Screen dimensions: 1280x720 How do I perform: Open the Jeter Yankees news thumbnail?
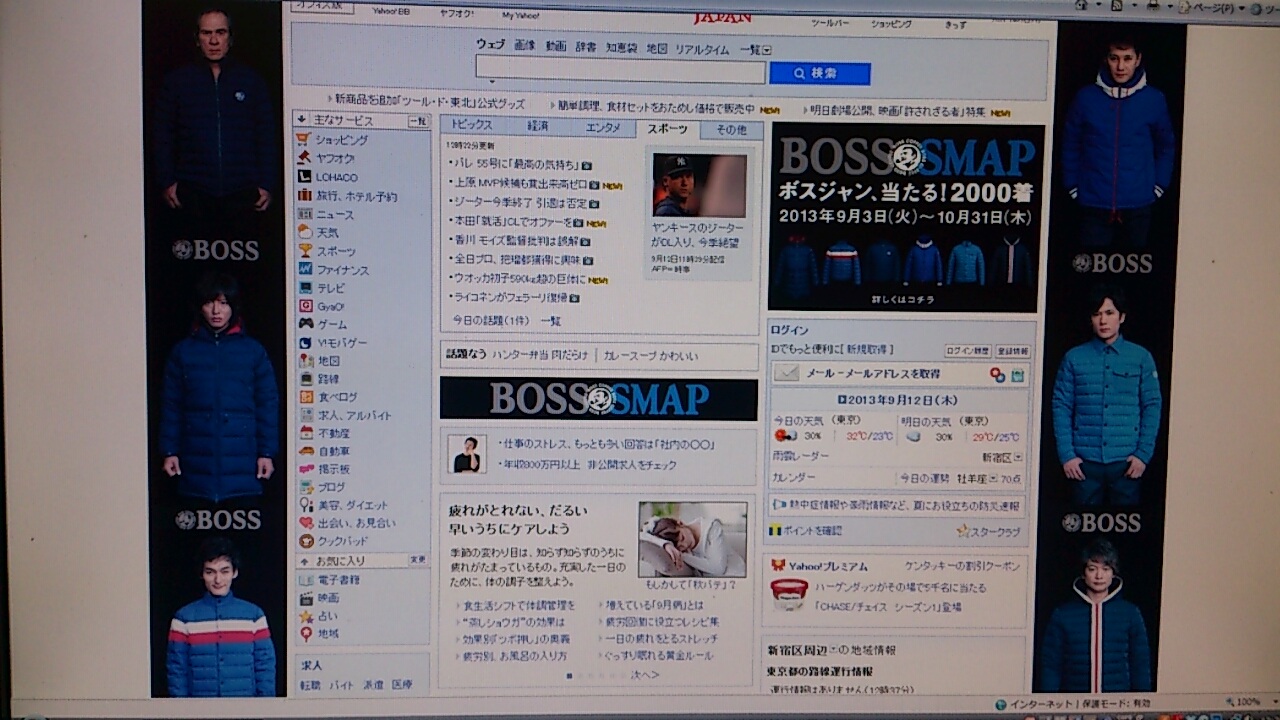coord(699,185)
